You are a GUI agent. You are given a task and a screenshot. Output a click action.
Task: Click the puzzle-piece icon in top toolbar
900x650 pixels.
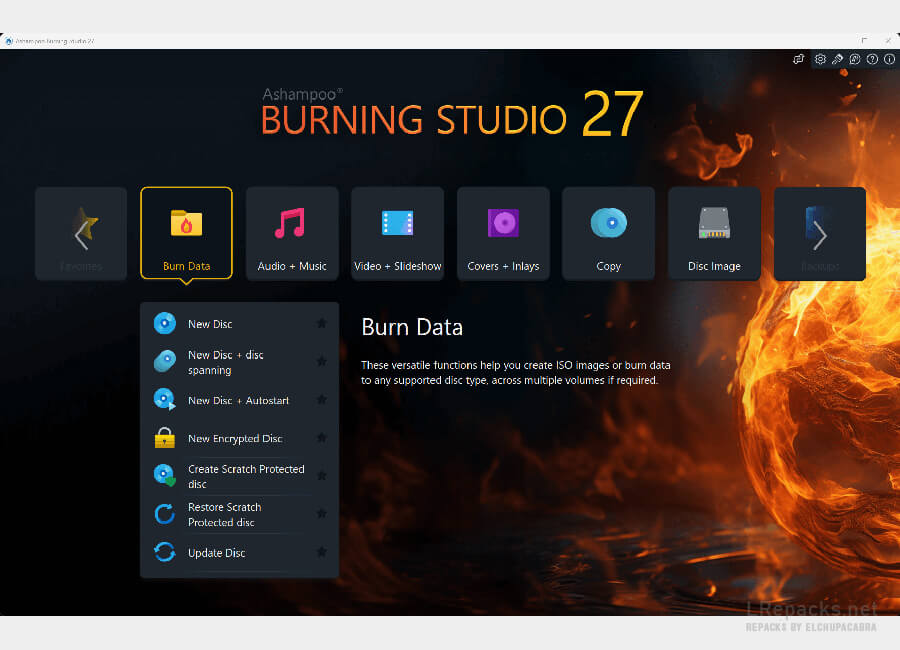[x=799, y=60]
